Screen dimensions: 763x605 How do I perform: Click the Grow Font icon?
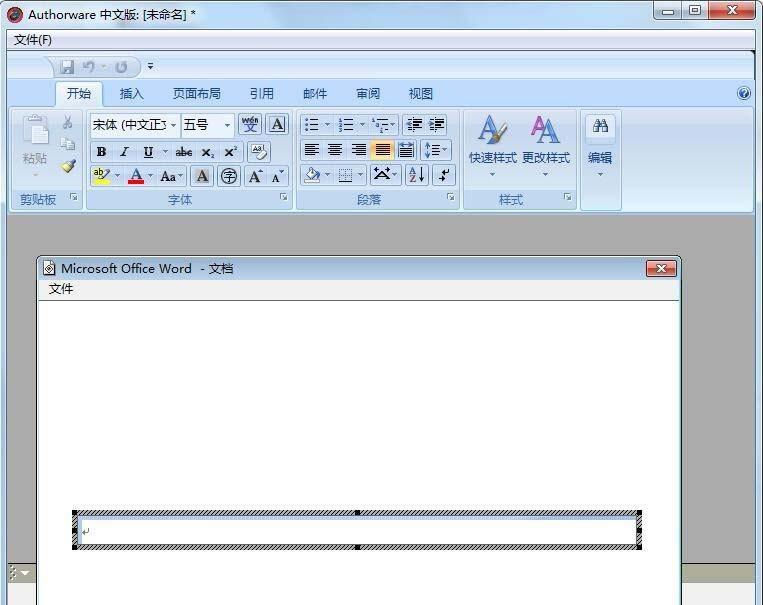point(255,176)
